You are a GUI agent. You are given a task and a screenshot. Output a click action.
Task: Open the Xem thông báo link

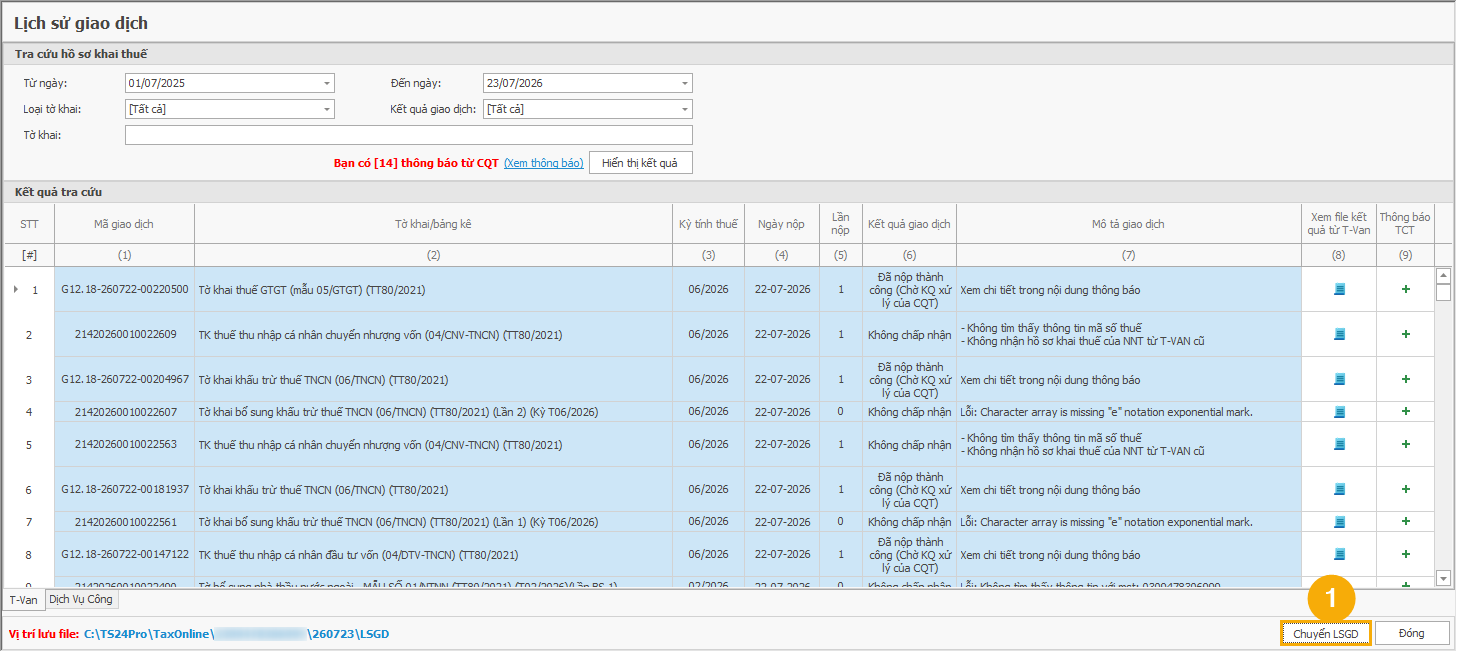coord(543,163)
